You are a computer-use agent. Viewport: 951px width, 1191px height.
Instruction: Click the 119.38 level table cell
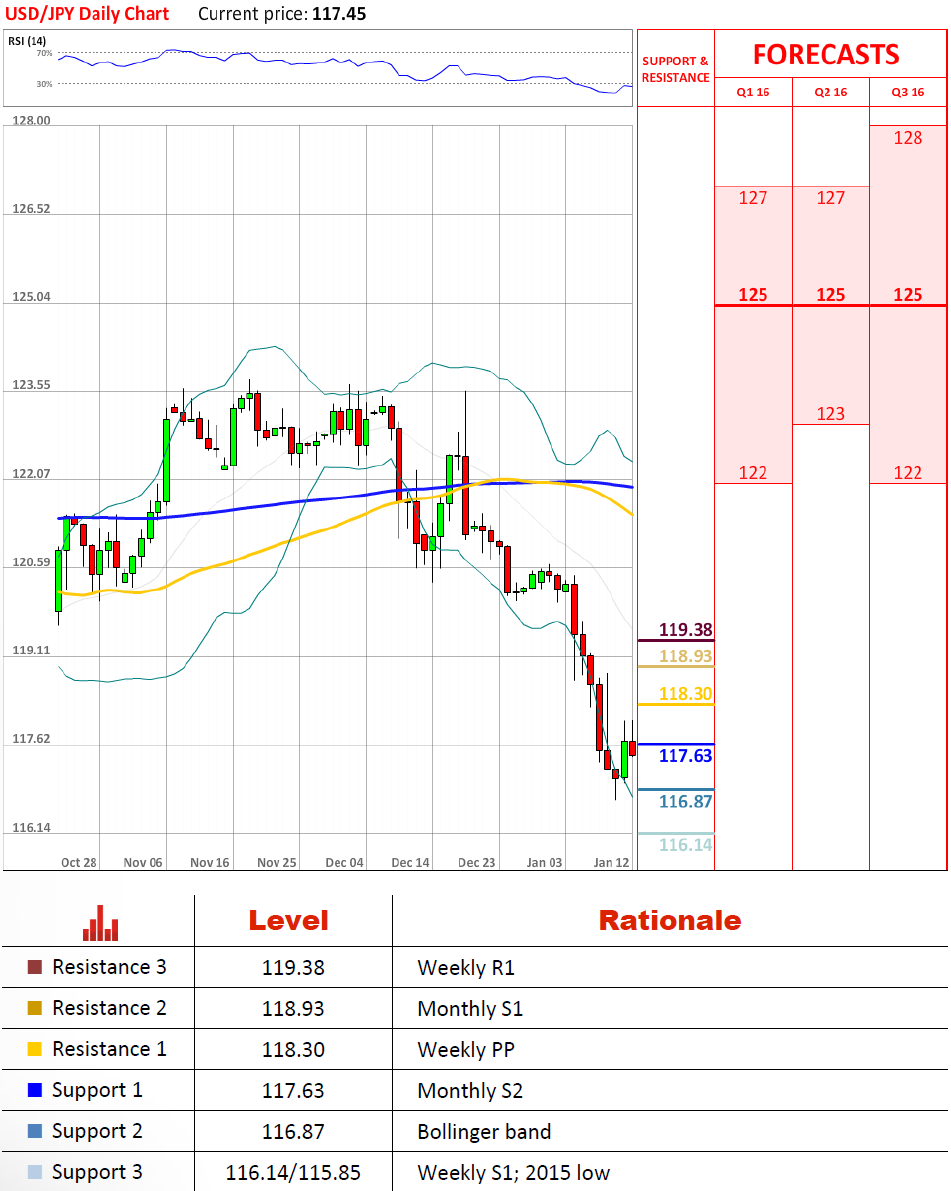tap(293, 968)
